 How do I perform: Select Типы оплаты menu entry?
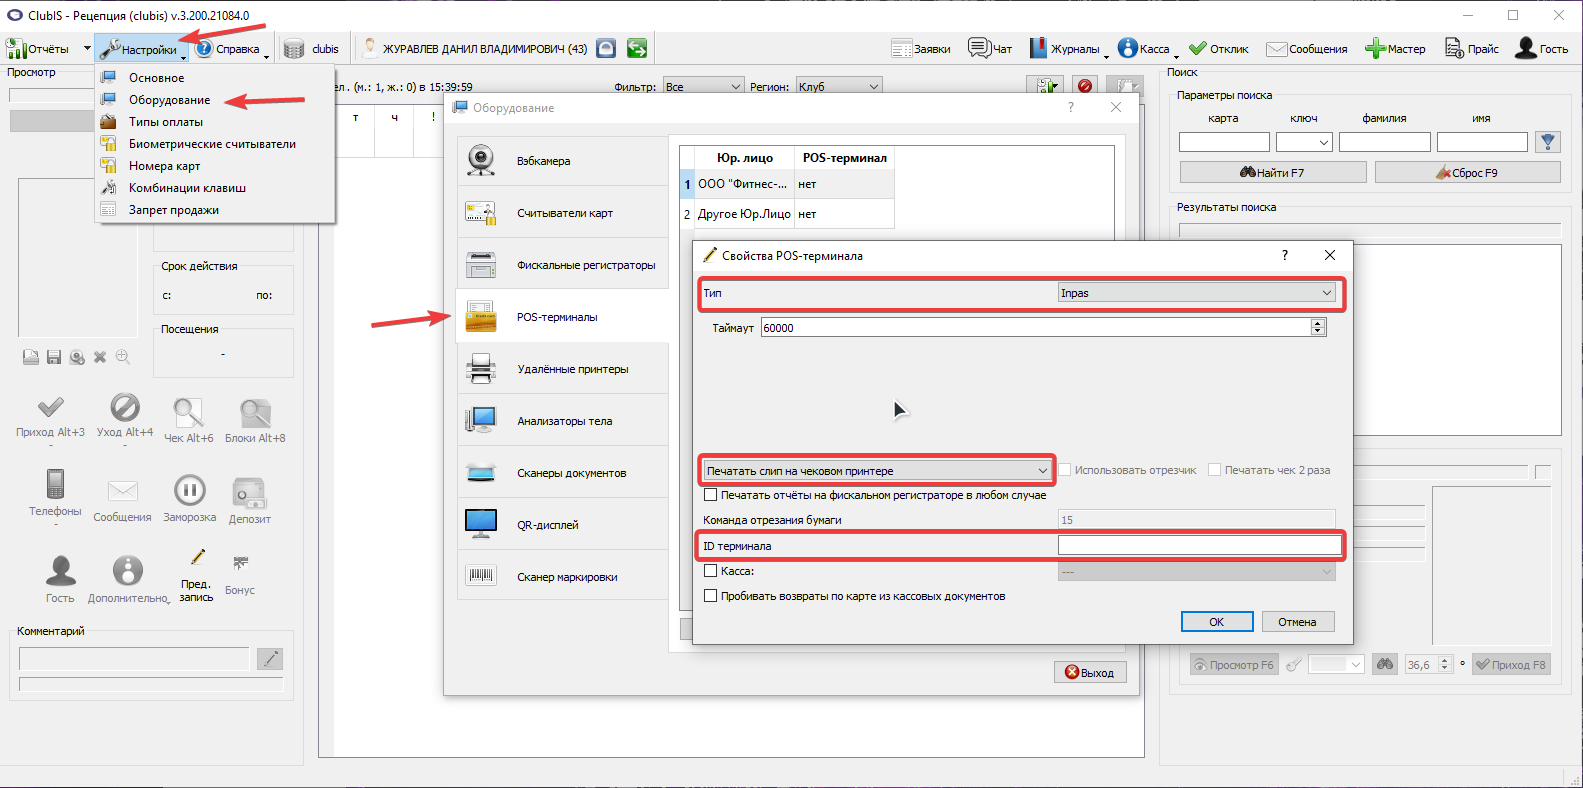(166, 122)
